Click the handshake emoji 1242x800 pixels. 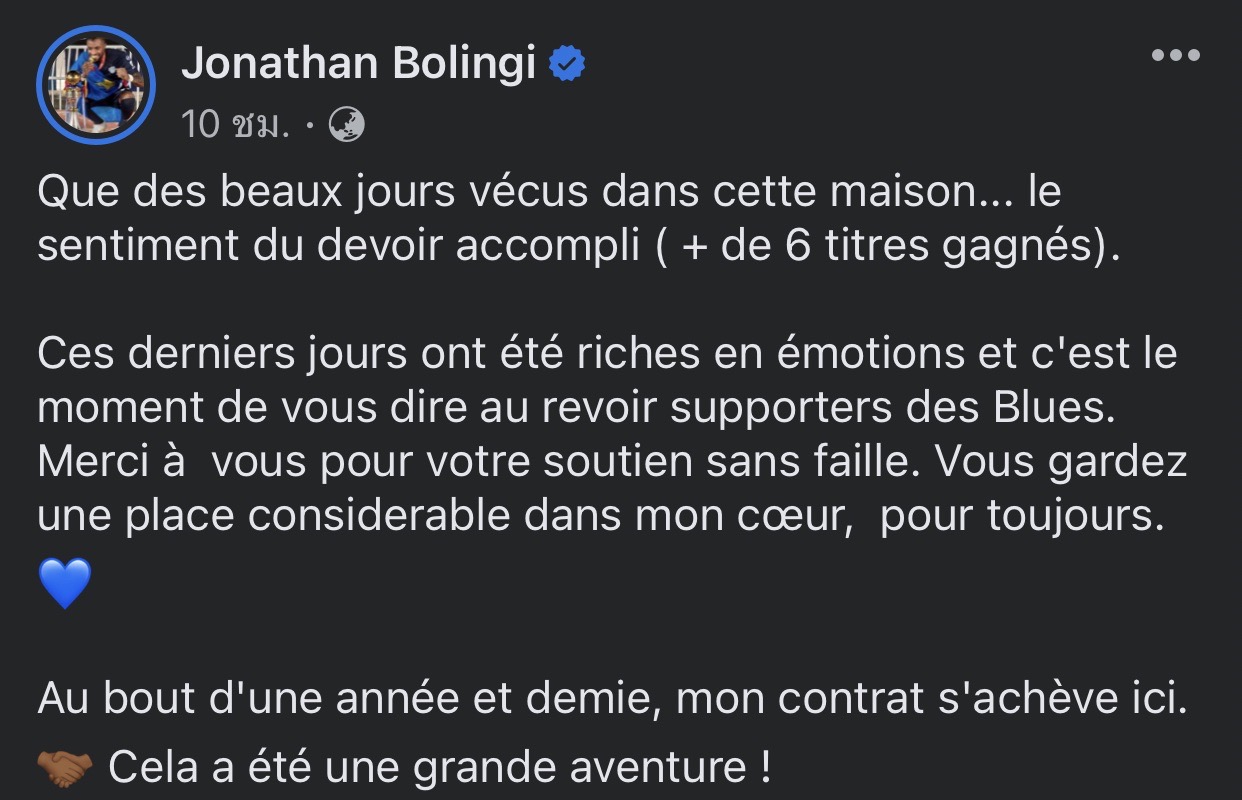(65, 768)
